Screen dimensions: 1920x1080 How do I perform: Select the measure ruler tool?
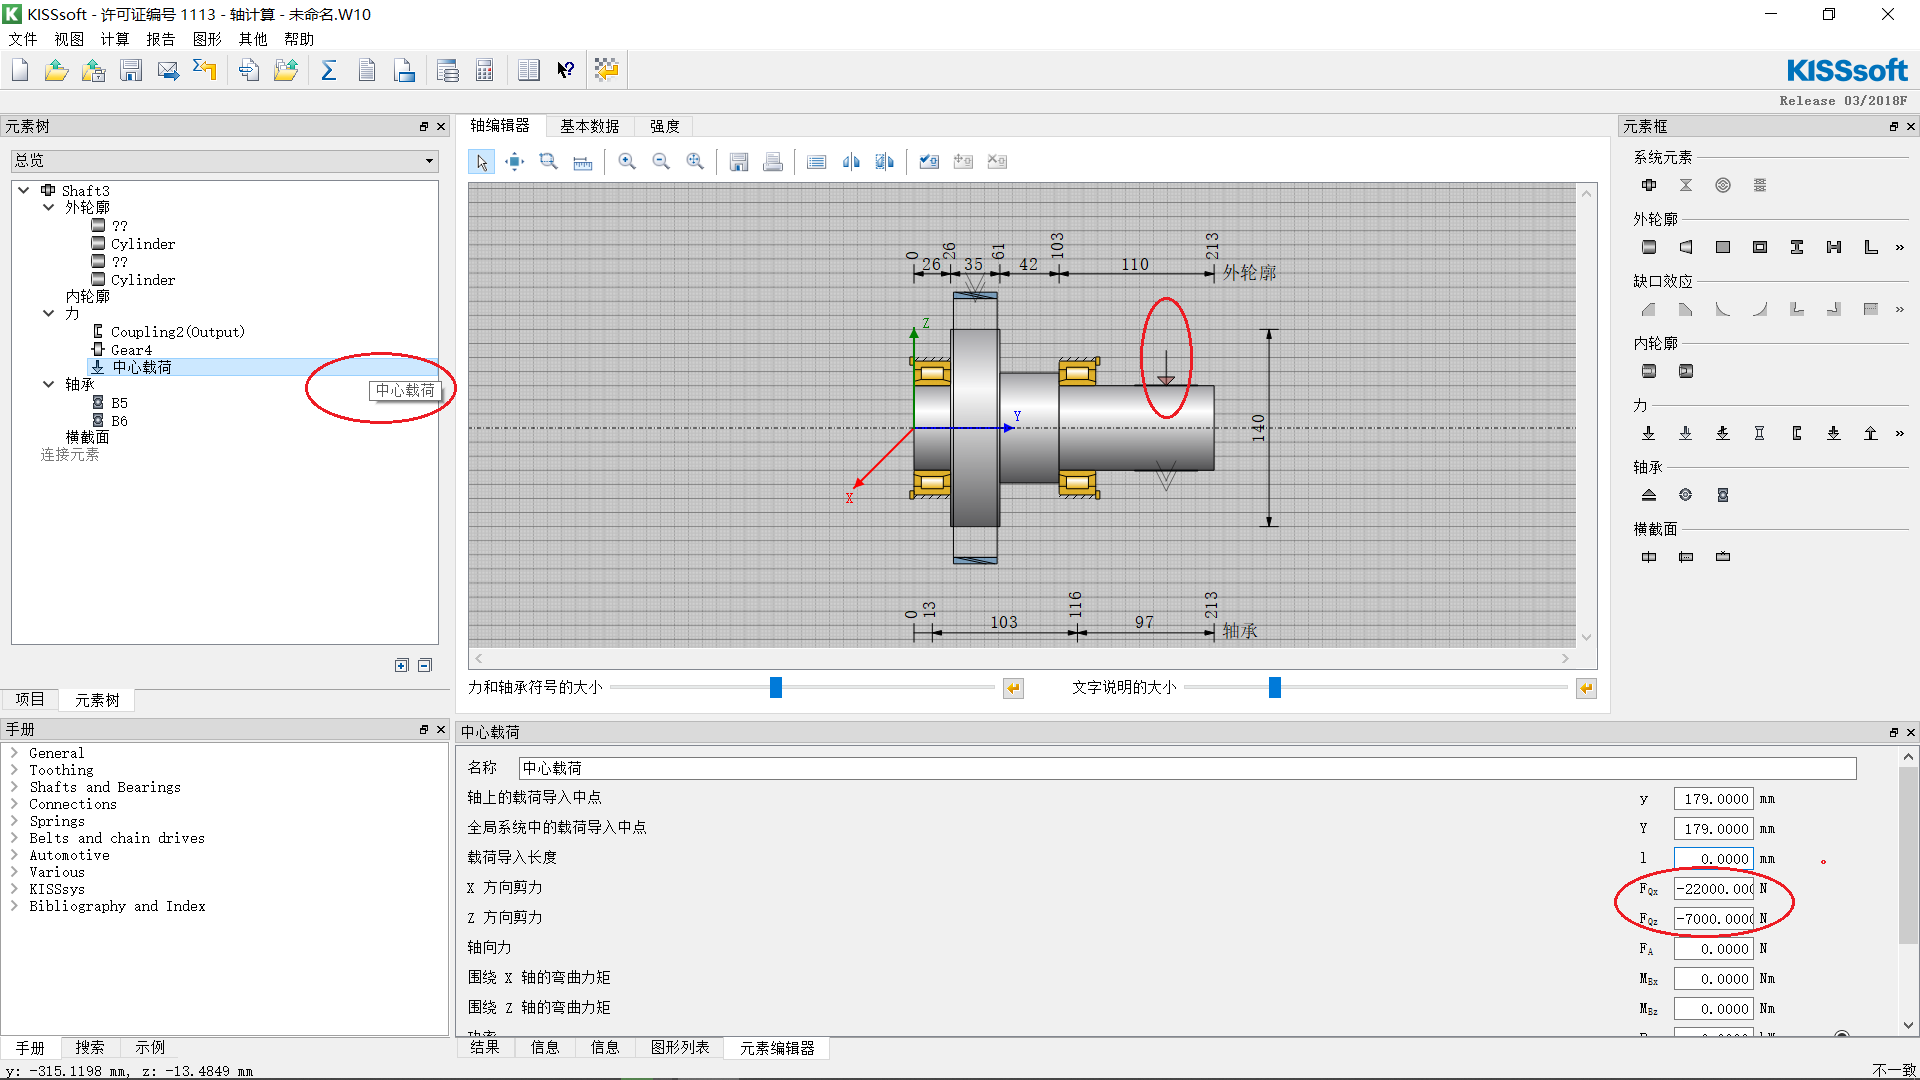[x=583, y=162]
